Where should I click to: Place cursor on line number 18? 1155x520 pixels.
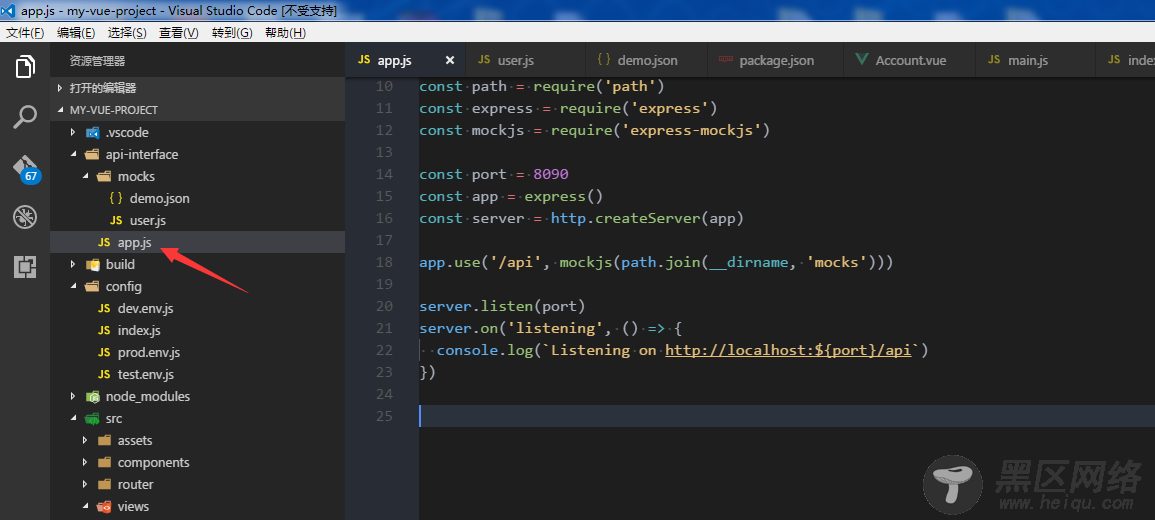[384, 263]
